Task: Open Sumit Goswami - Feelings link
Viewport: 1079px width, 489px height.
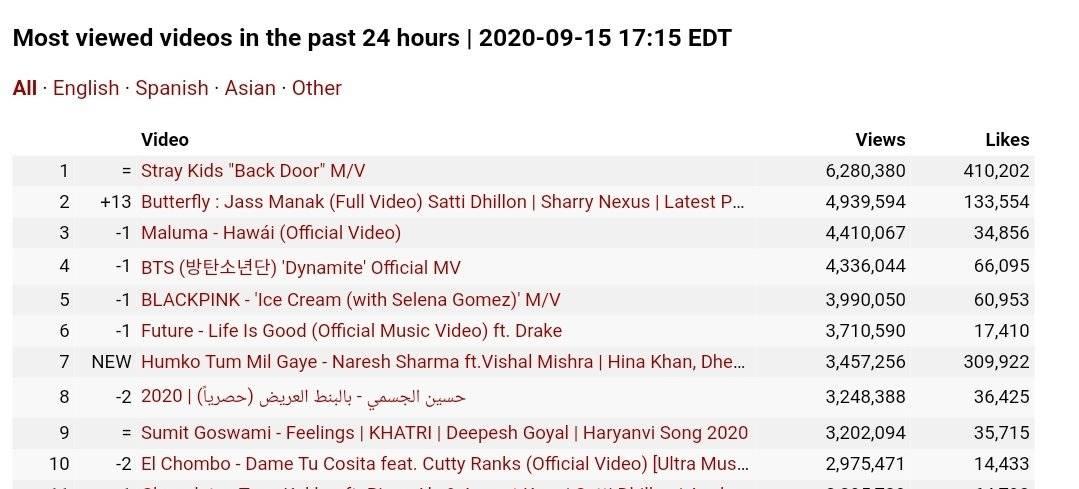Action: (445, 433)
